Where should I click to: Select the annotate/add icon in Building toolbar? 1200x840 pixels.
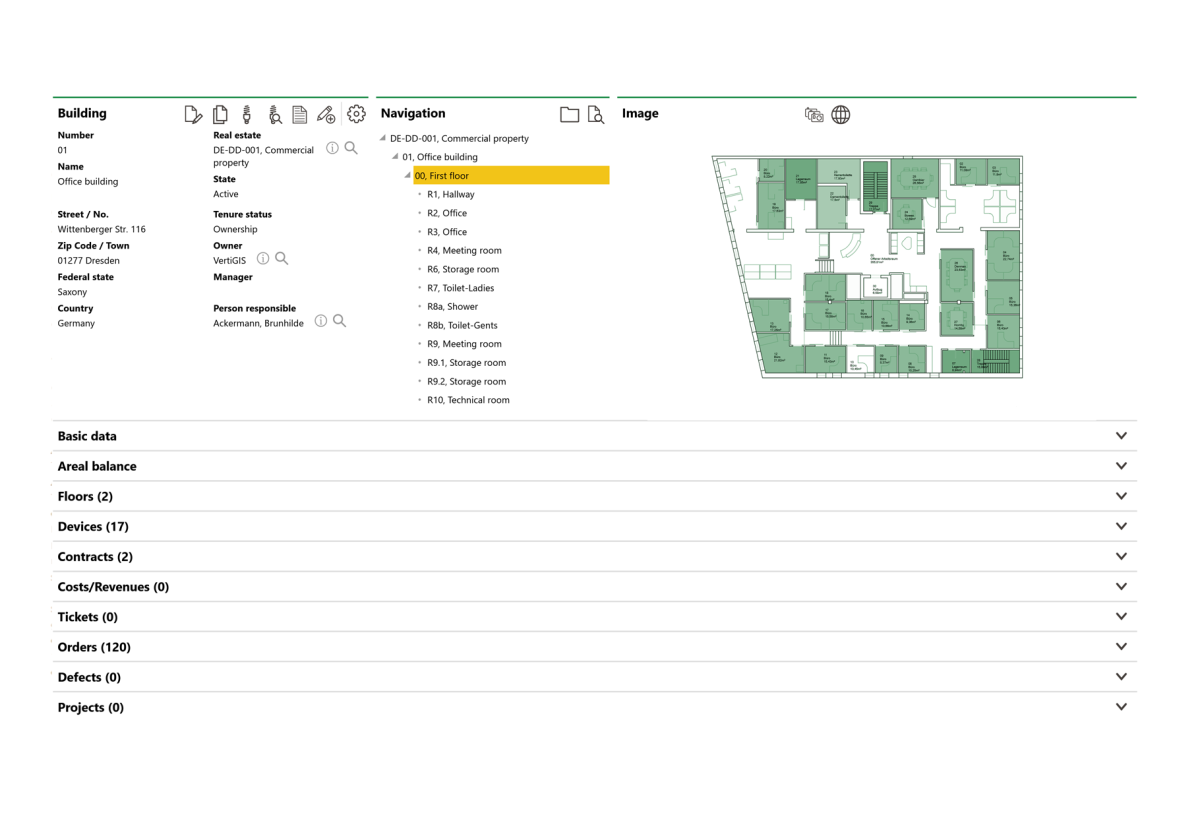click(x=326, y=114)
